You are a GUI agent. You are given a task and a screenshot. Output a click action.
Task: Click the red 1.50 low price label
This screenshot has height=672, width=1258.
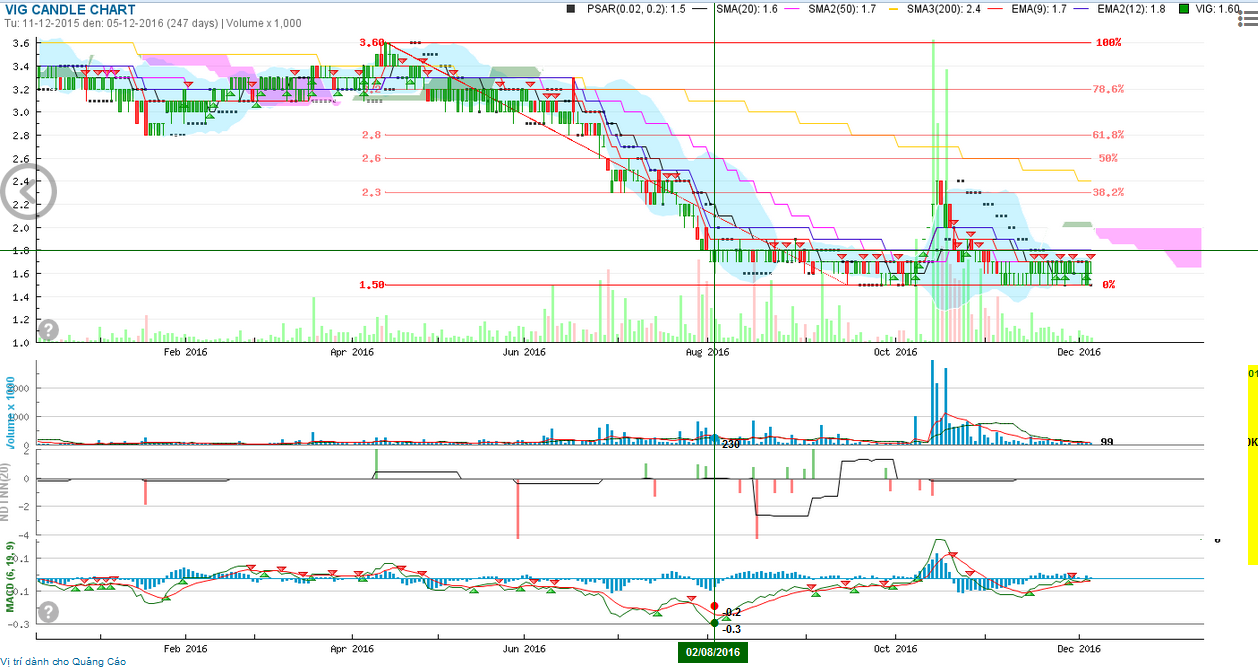[x=372, y=285]
